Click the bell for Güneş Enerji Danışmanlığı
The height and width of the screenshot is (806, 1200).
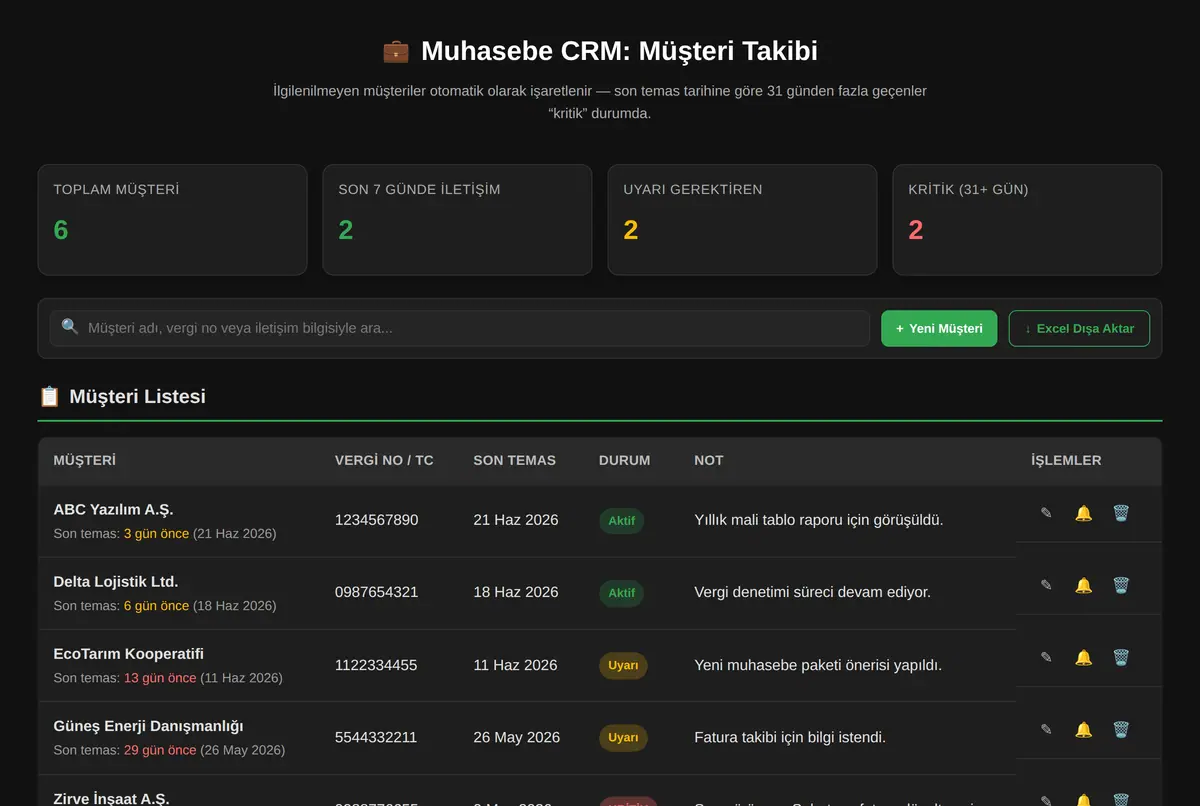pyautogui.click(x=1083, y=730)
